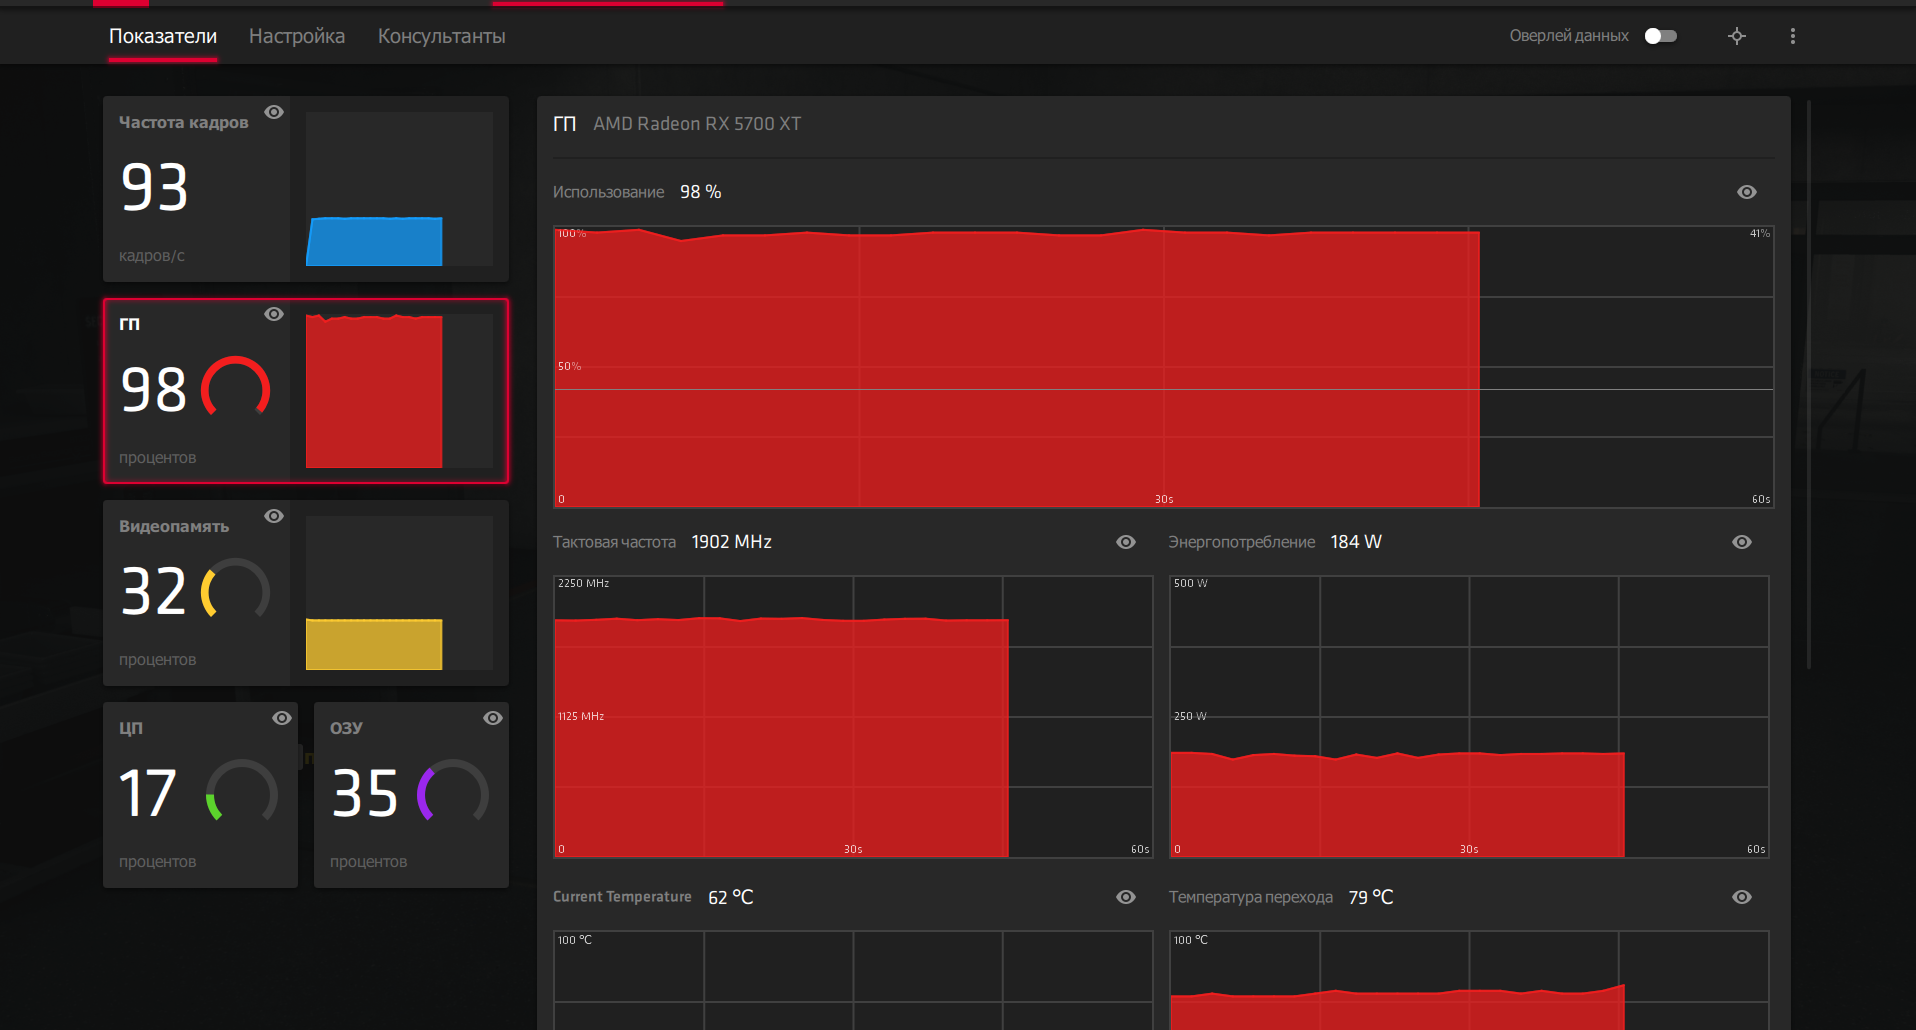The width and height of the screenshot is (1916, 1030).
Task: Click the 62 °C temperature value
Action: click(x=731, y=897)
